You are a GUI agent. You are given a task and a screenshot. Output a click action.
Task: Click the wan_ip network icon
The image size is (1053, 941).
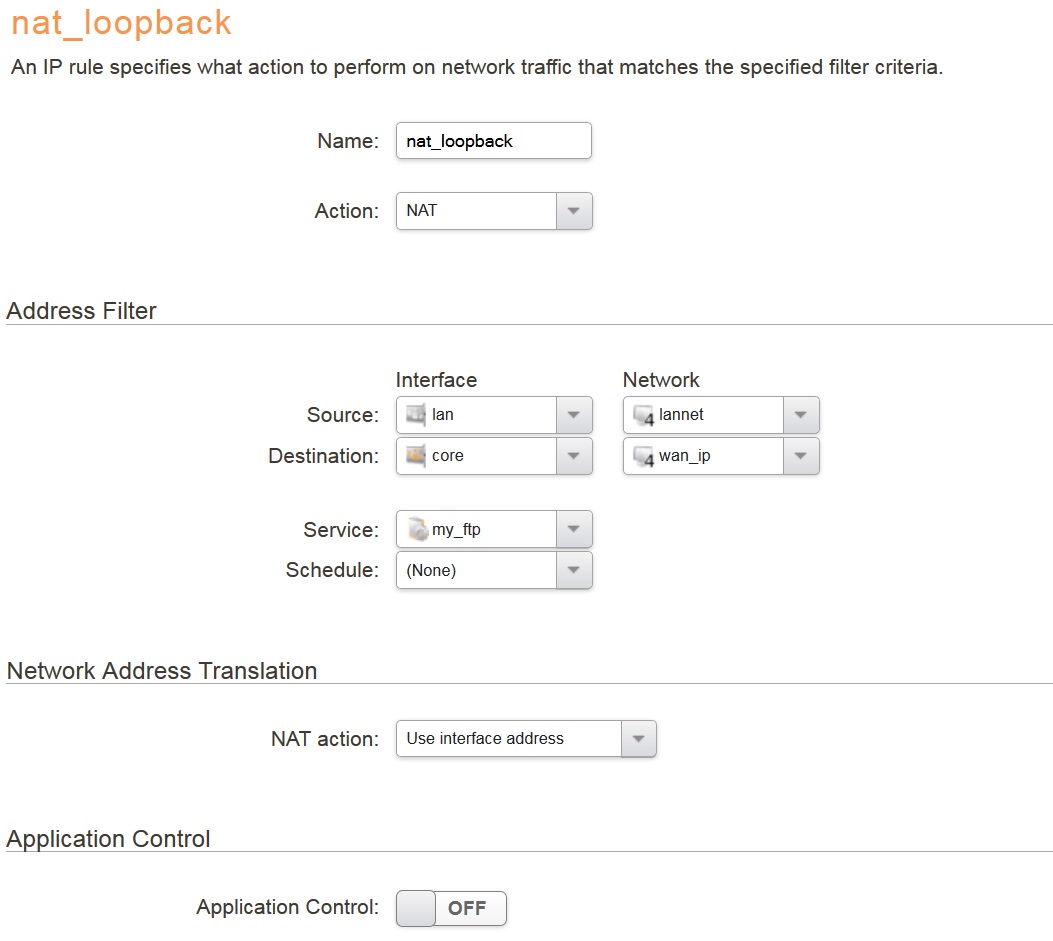(643, 456)
